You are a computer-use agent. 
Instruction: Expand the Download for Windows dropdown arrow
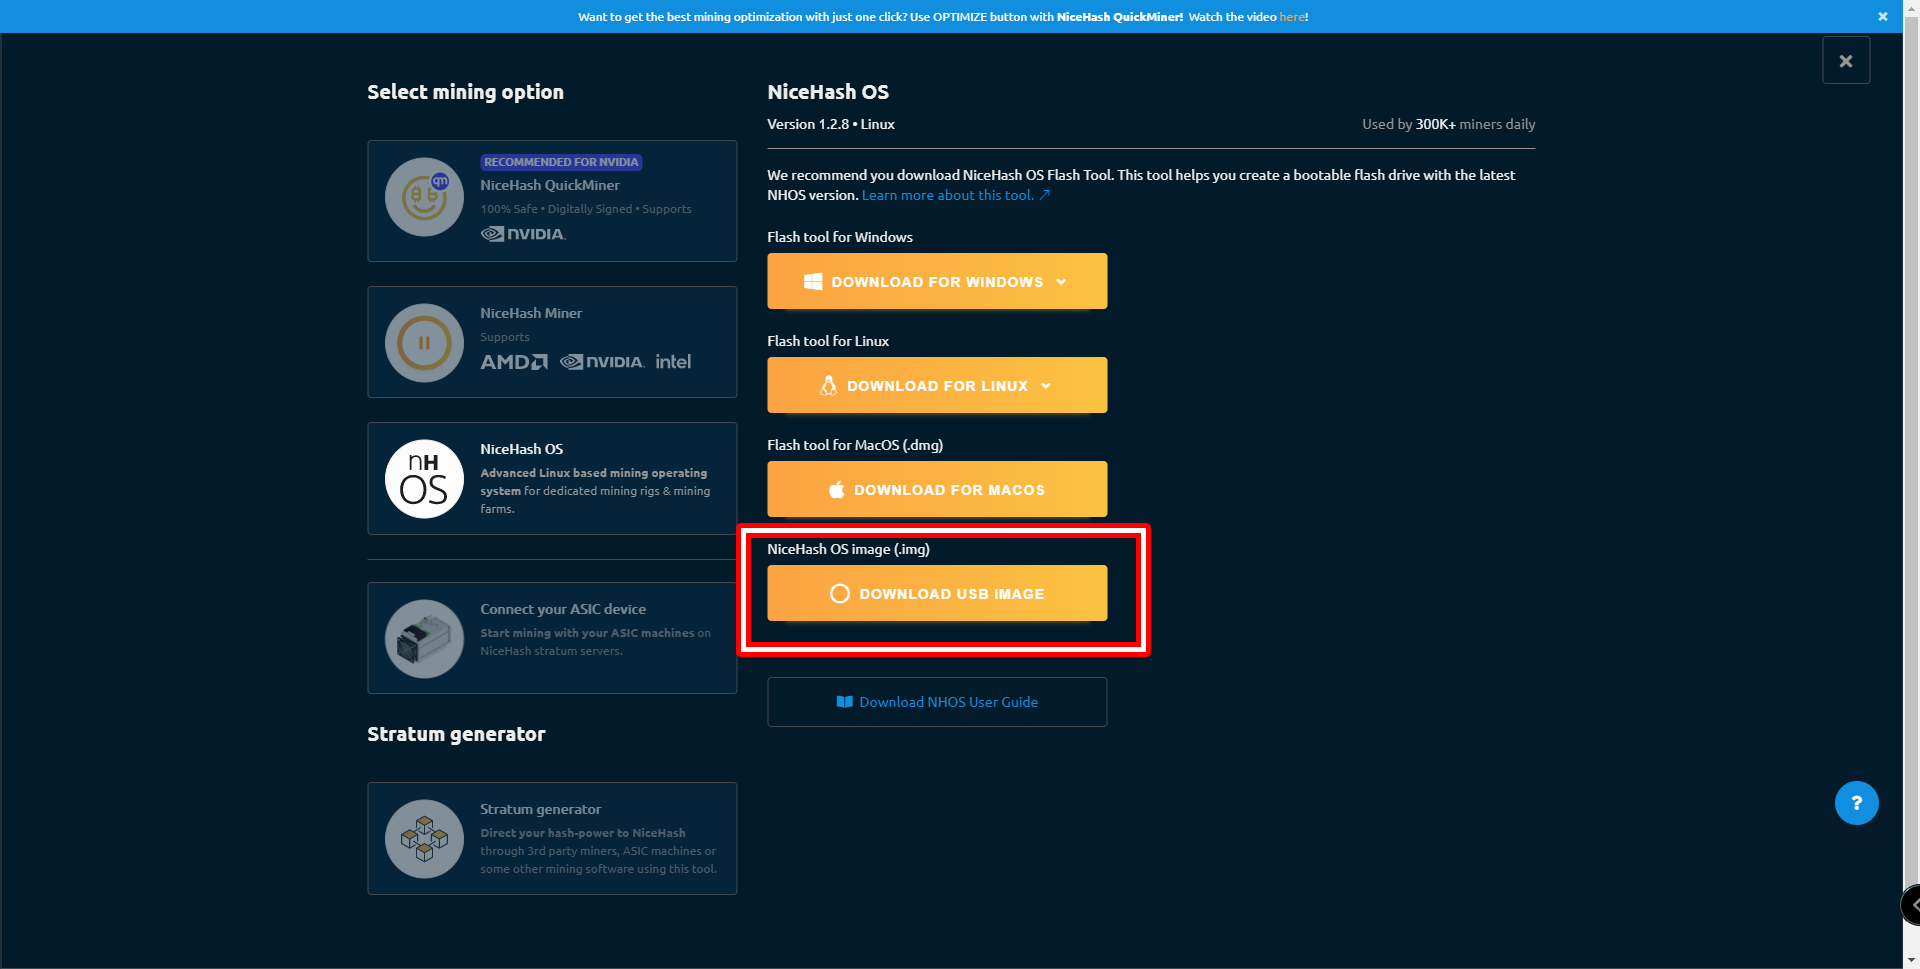(x=1061, y=282)
